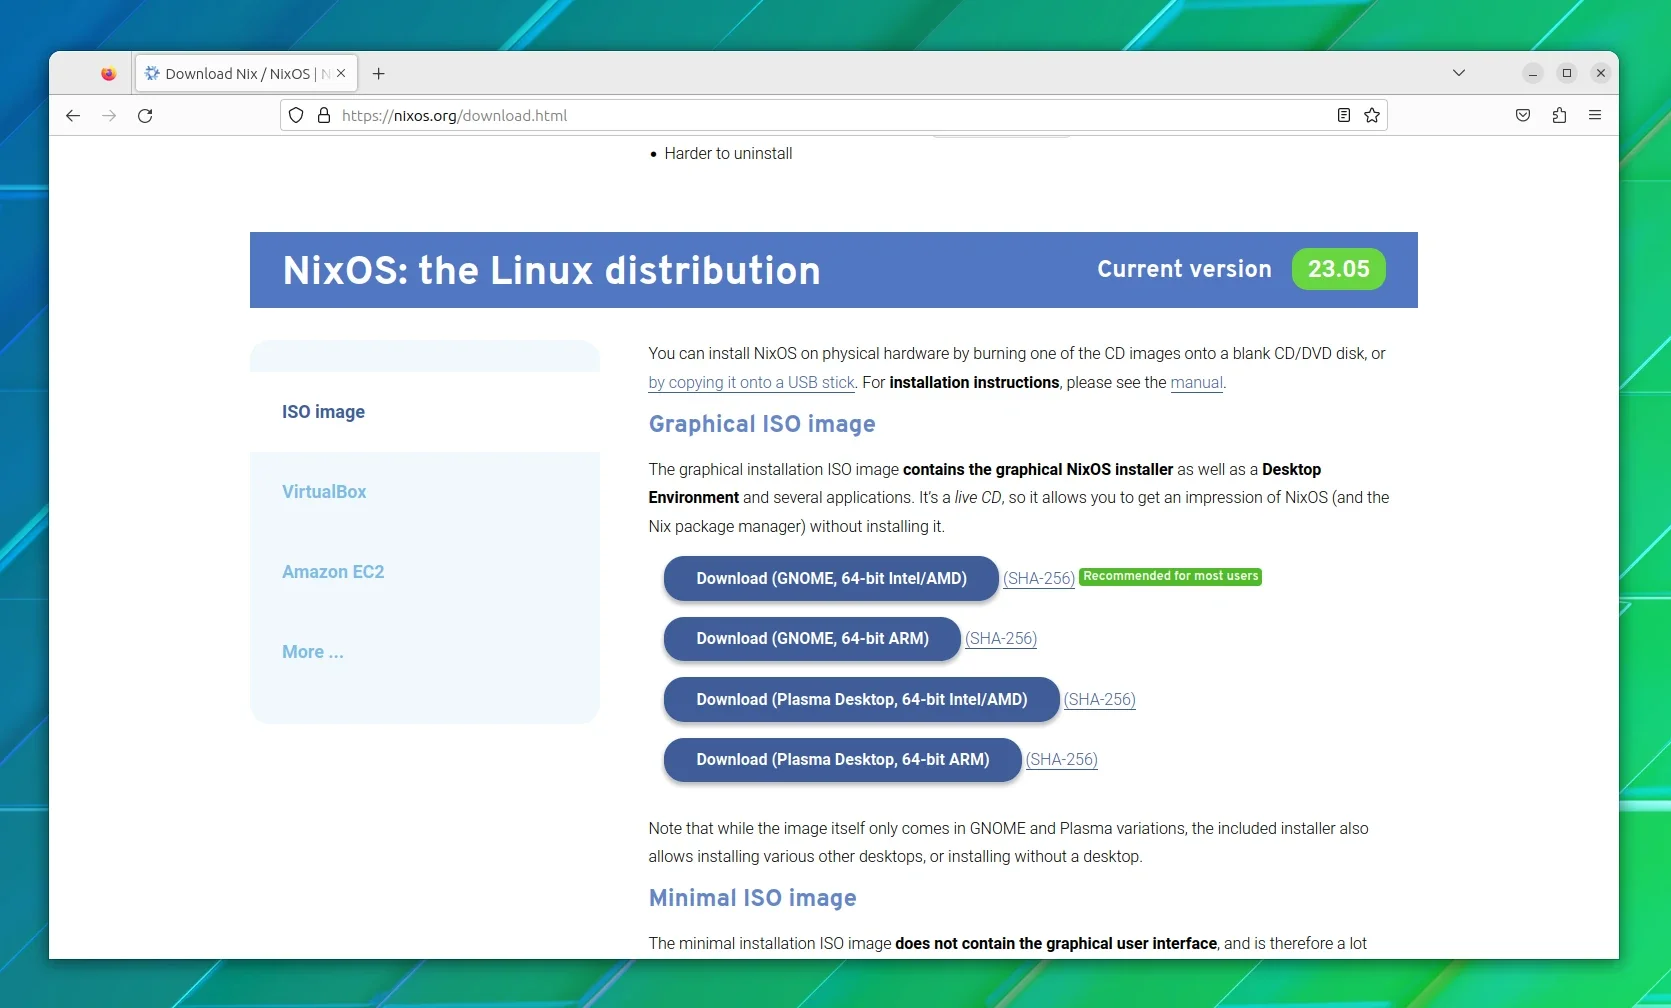Click Download (Plasma Desktop, 64-bit Intel/AMD)
Image resolution: width=1671 pixels, height=1008 pixels.
(861, 700)
